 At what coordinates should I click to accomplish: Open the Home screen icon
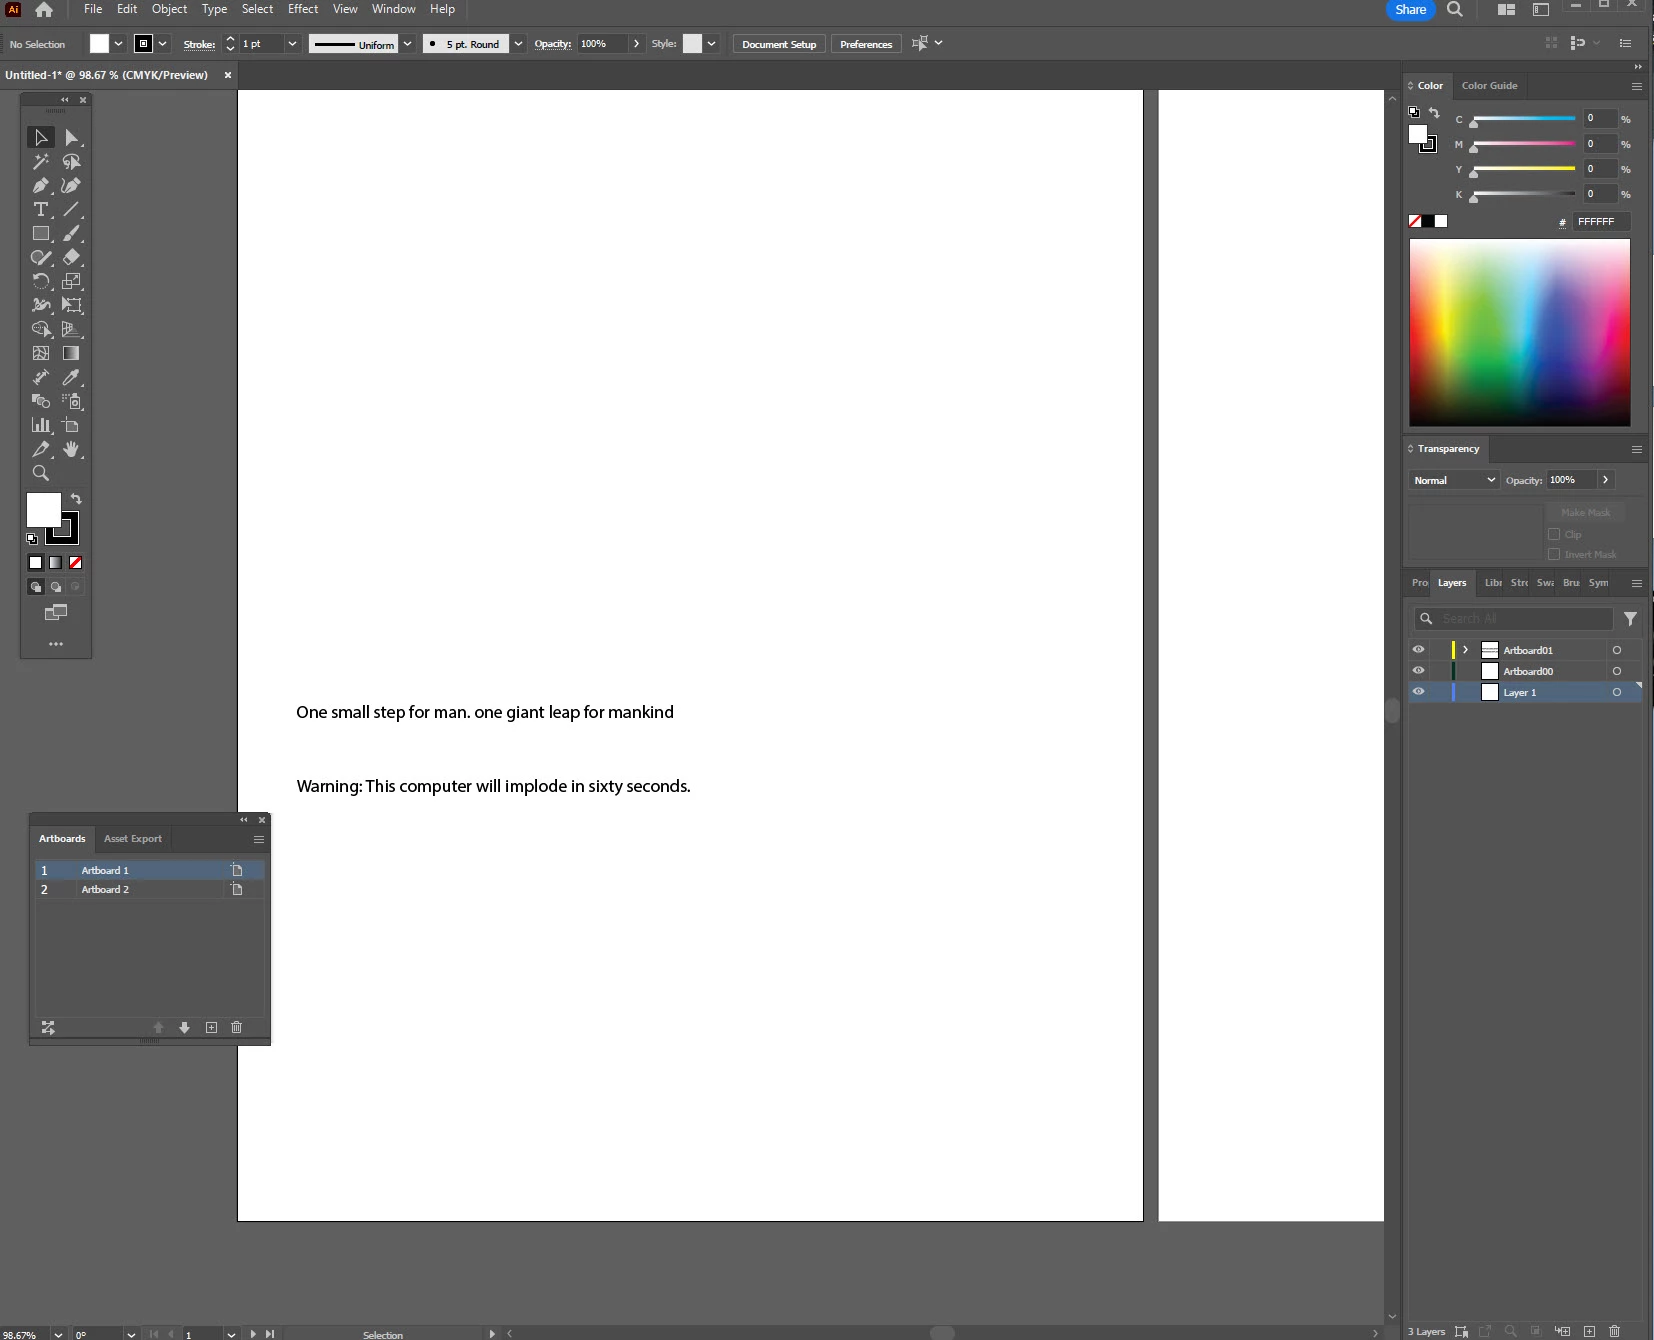tap(44, 10)
